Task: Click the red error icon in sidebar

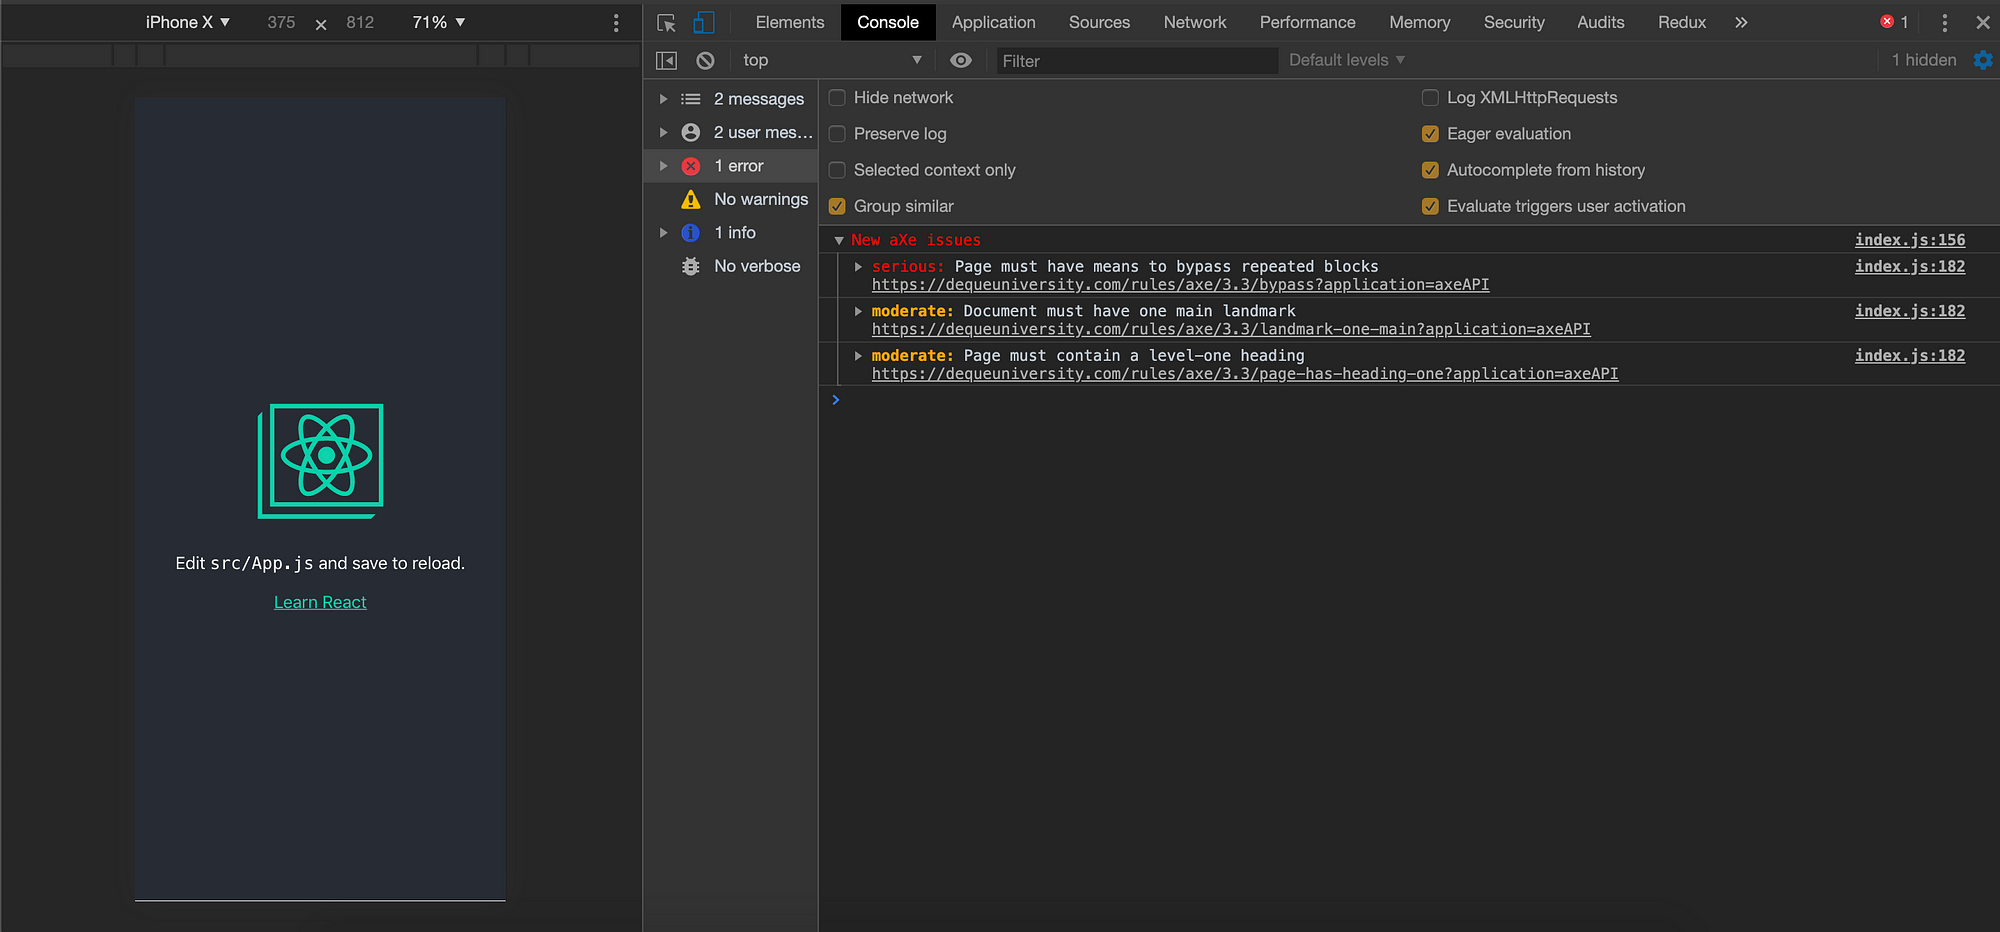Action: 690,166
